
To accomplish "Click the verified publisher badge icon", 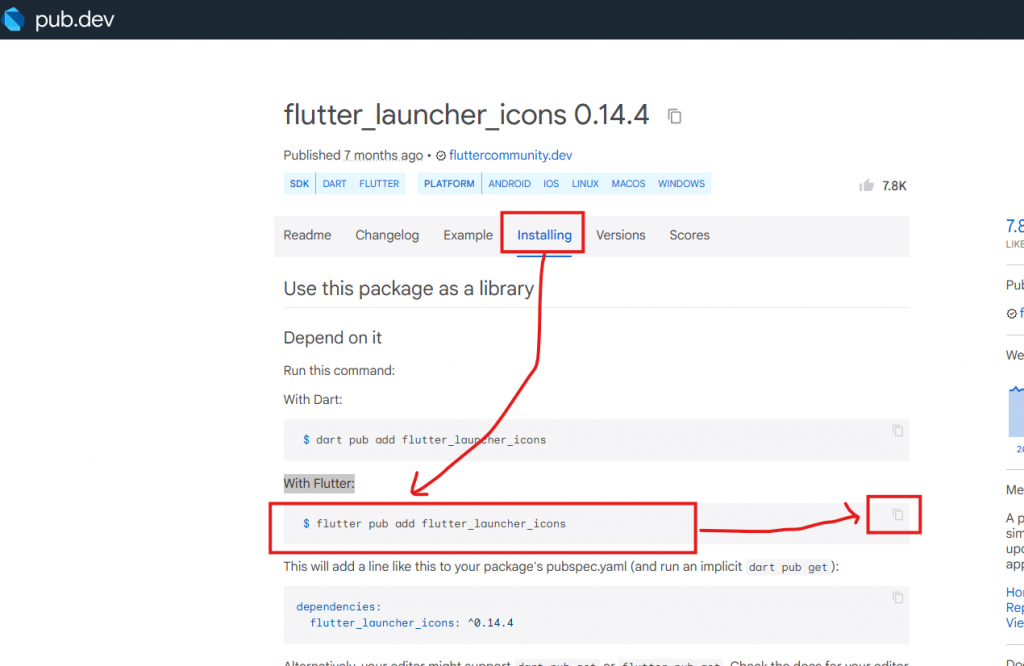I will pos(441,156).
